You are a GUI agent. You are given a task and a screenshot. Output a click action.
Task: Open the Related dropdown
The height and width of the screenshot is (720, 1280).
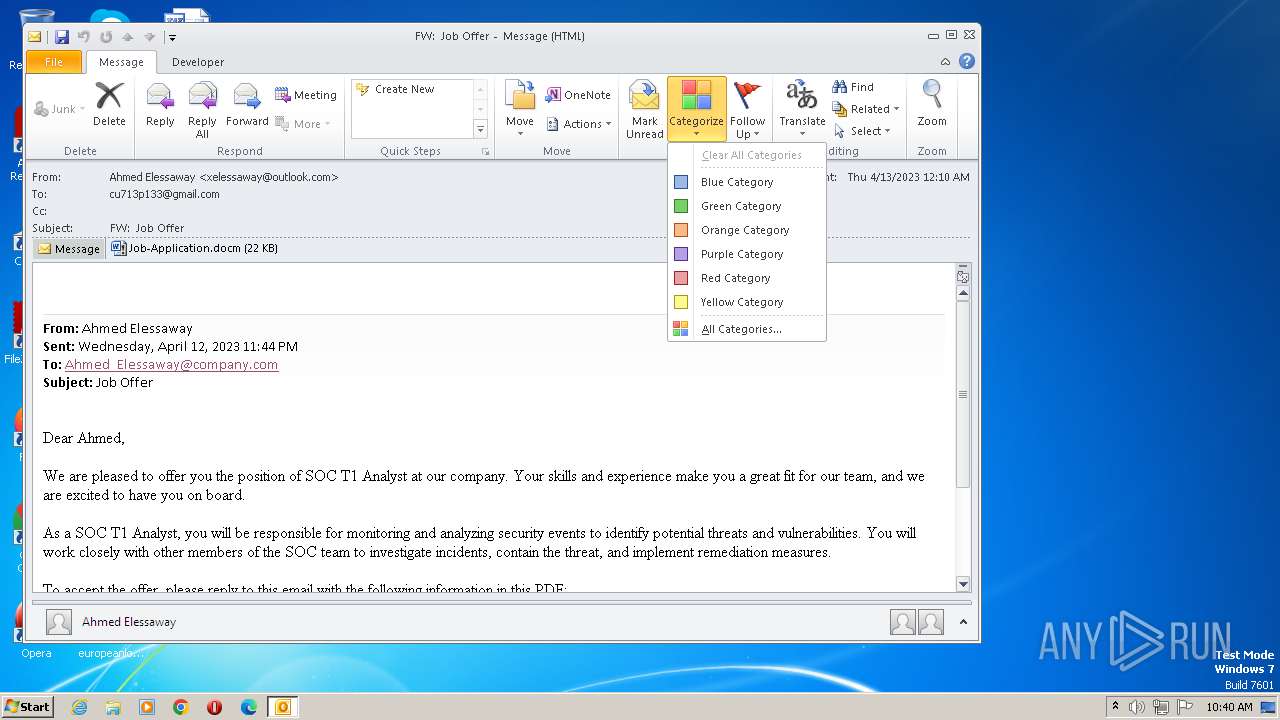click(x=866, y=109)
